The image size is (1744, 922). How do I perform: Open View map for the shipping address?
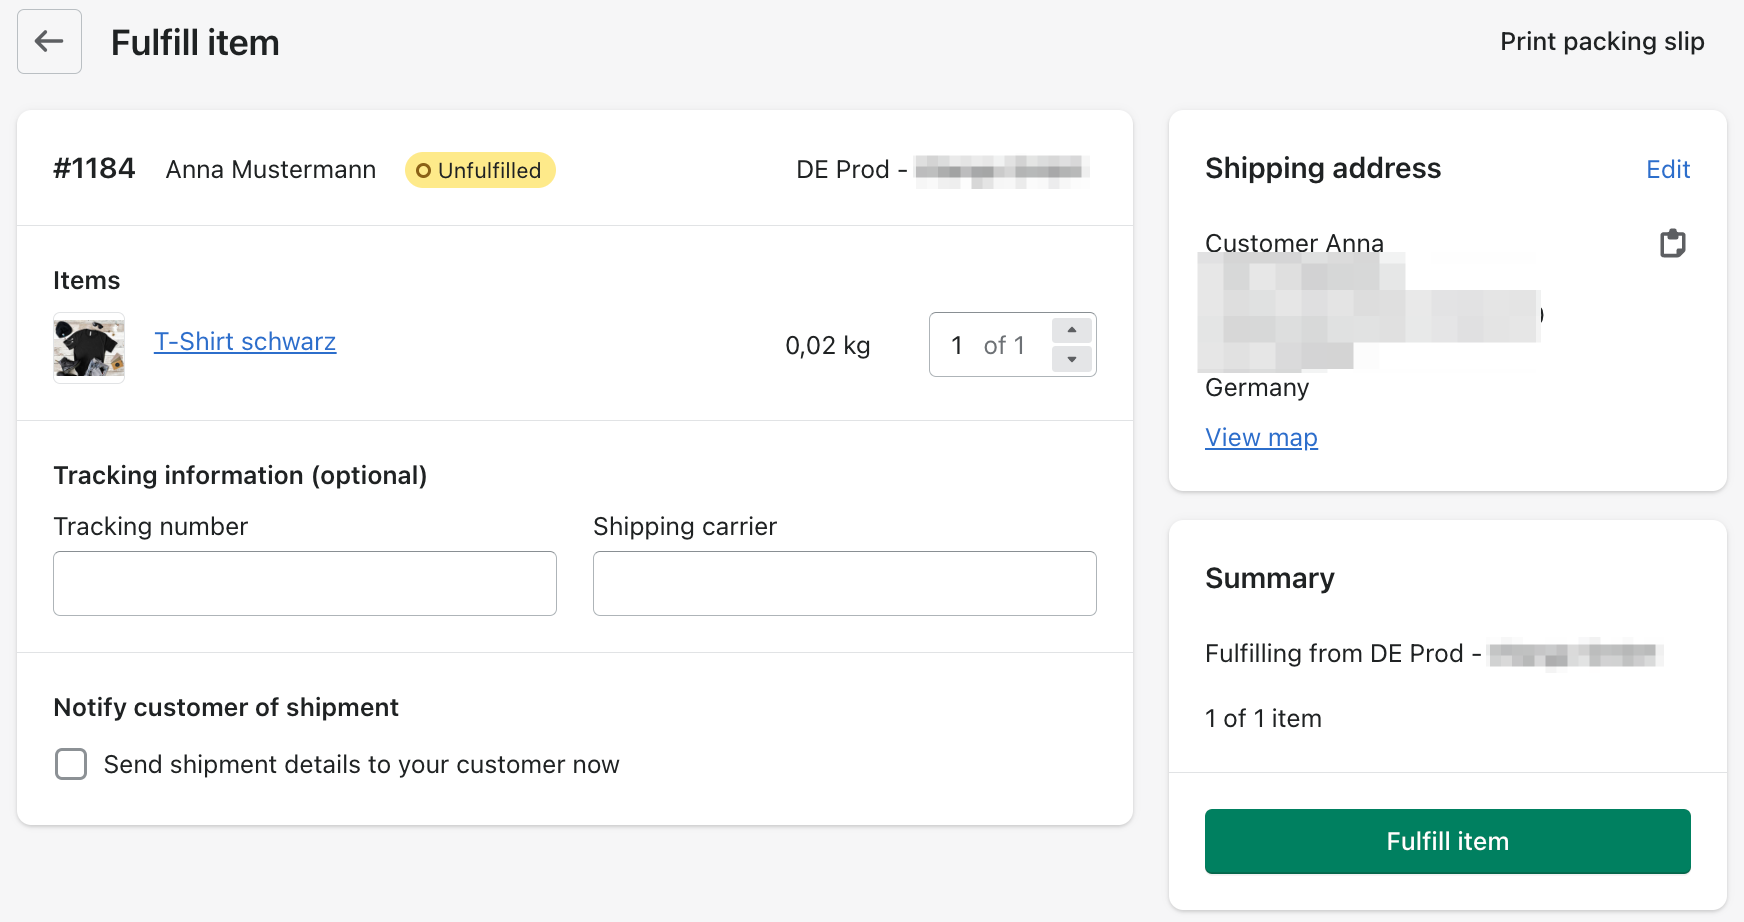1261,438
